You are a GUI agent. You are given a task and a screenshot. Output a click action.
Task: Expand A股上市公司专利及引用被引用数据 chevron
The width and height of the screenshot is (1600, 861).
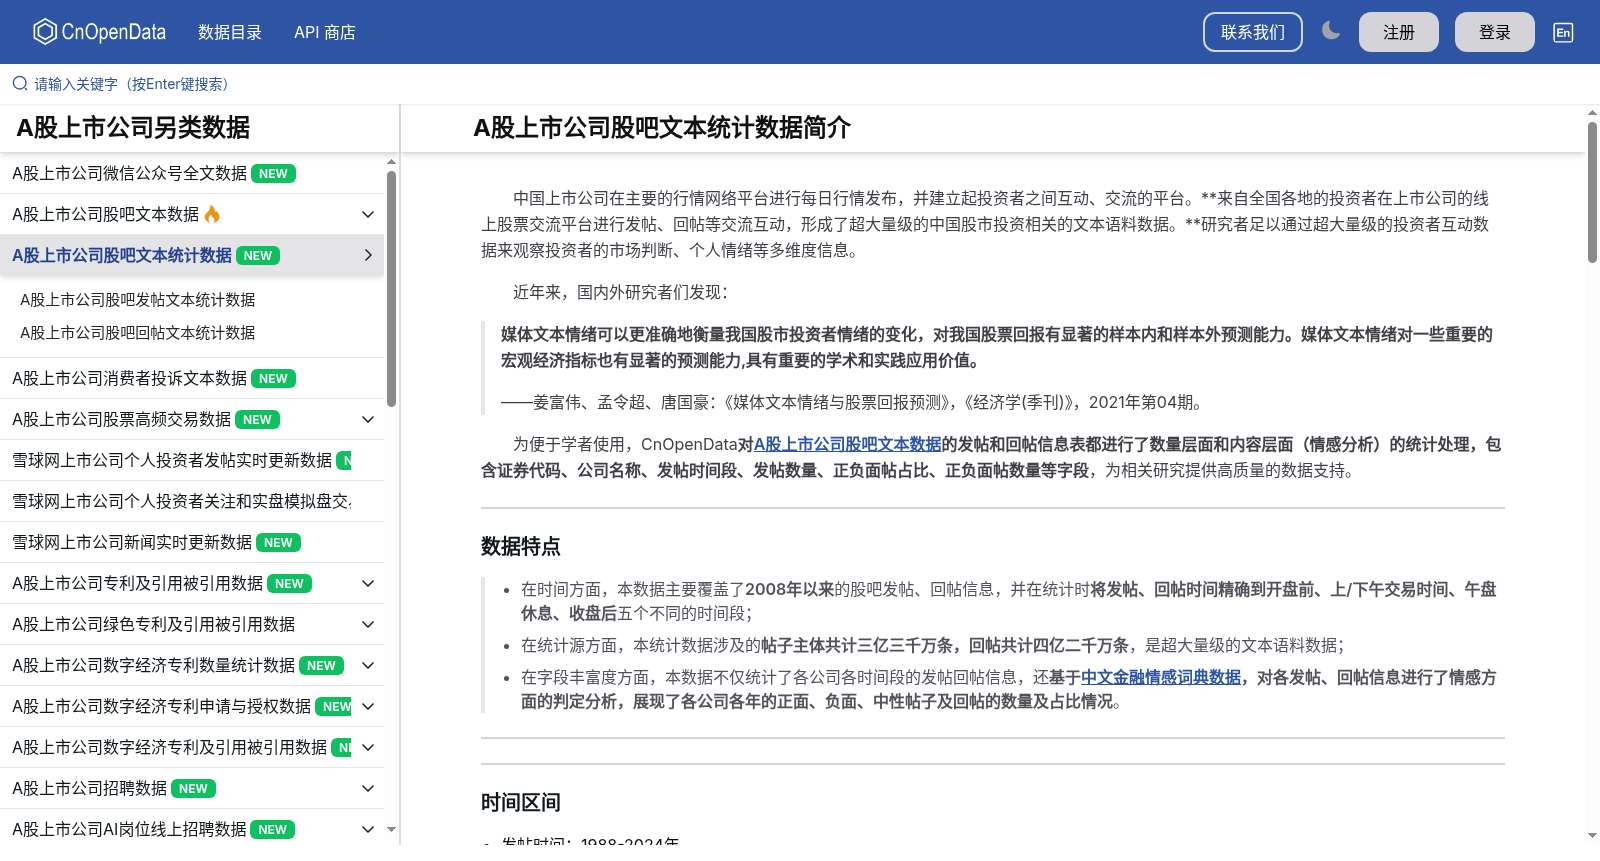(x=368, y=583)
